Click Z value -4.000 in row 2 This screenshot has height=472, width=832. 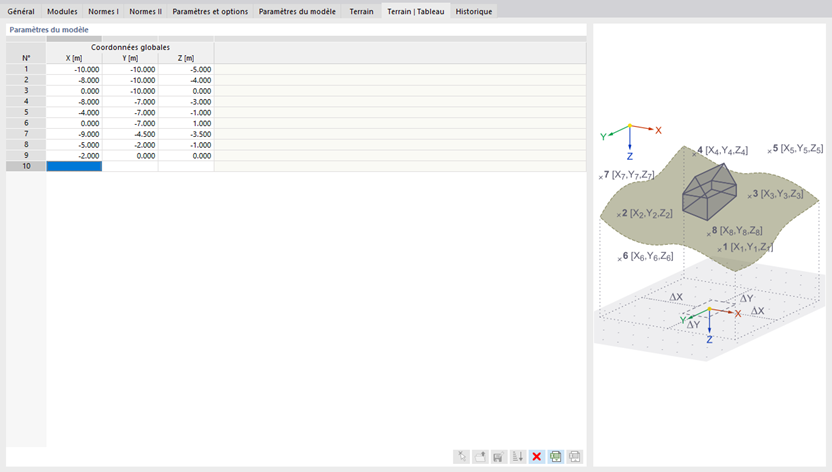pyautogui.click(x=186, y=80)
